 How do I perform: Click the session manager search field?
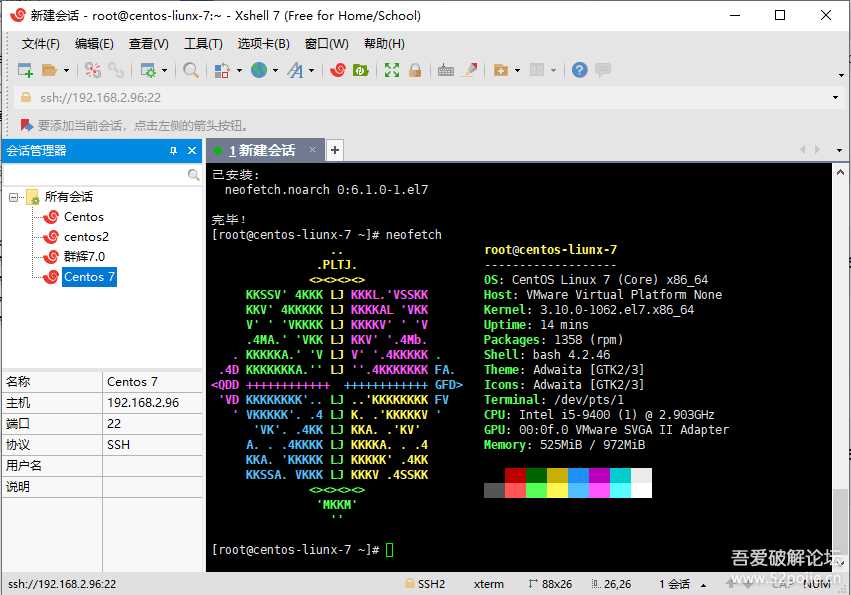(x=94, y=175)
